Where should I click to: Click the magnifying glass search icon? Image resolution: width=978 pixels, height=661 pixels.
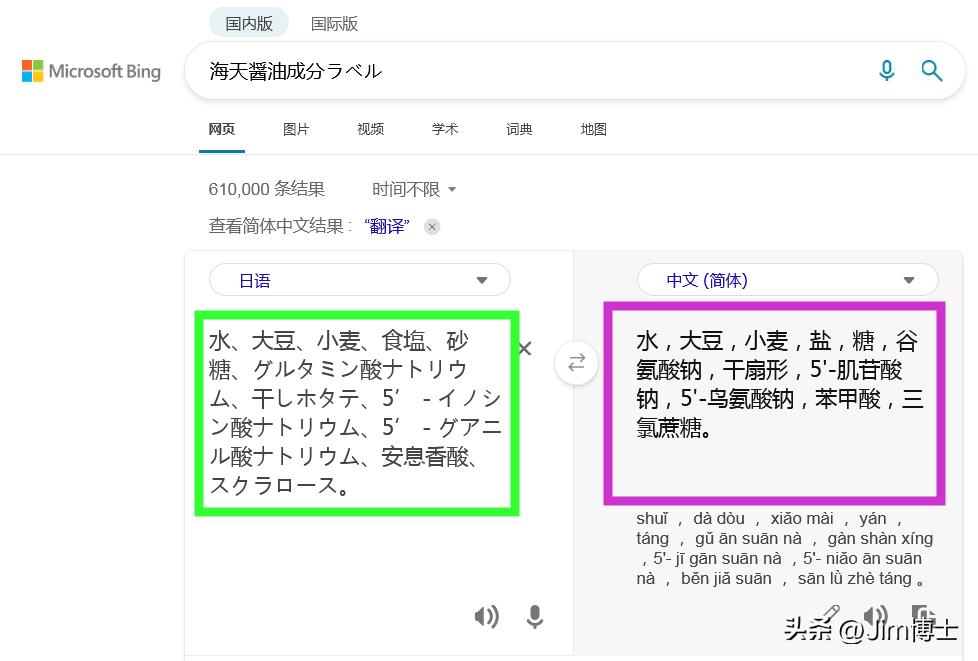click(x=932, y=70)
